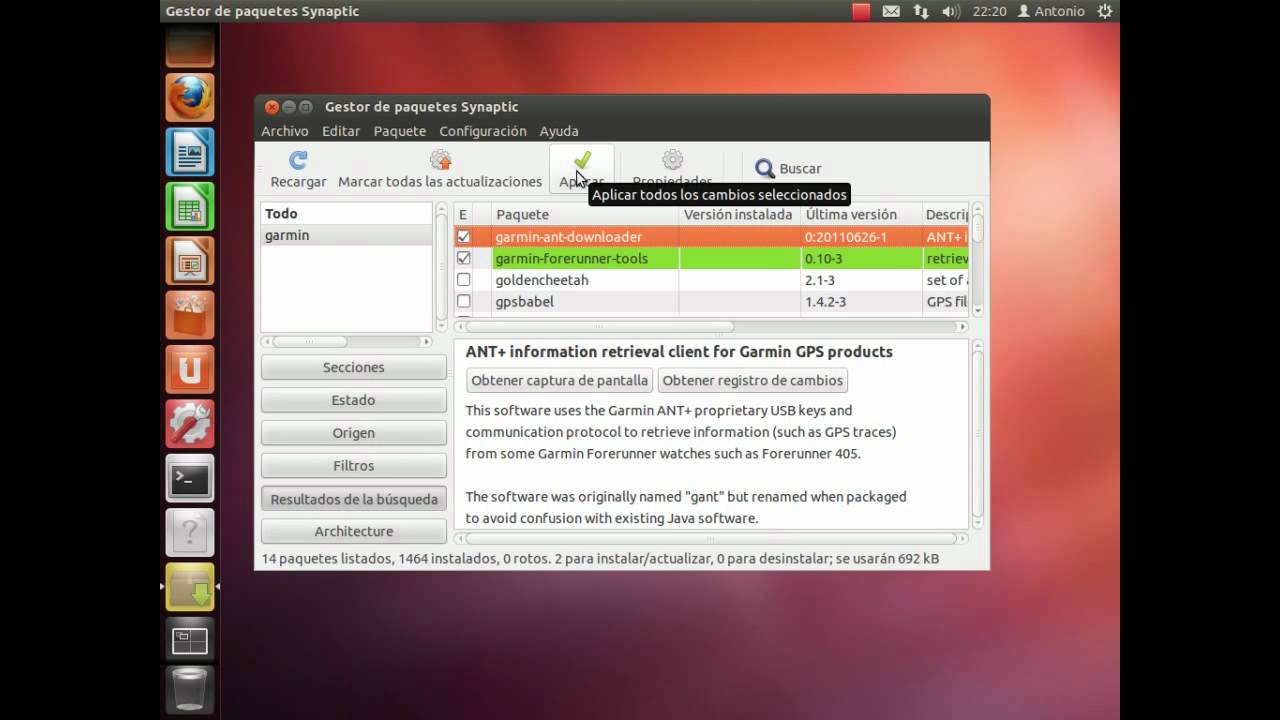Click Resultados de la búsqueda button
The width and height of the screenshot is (1280, 720).
[354, 499]
